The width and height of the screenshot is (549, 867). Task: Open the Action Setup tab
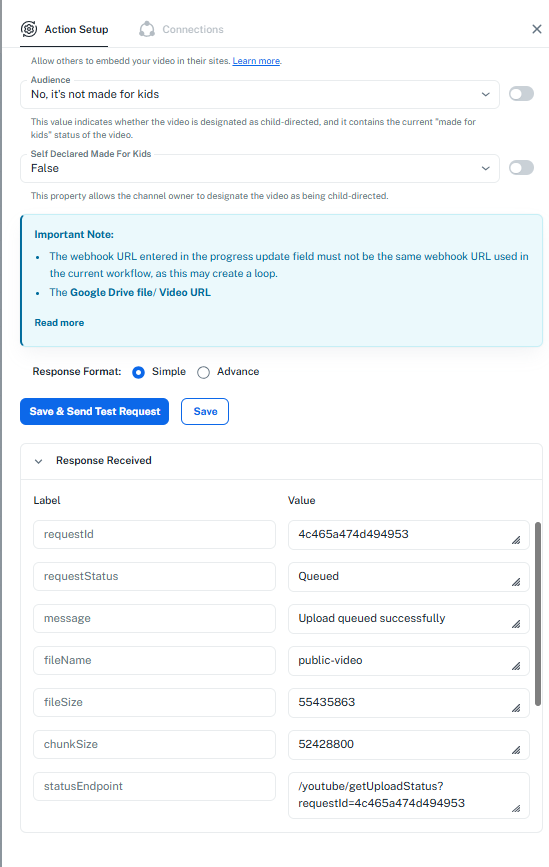(x=64, y=29)
